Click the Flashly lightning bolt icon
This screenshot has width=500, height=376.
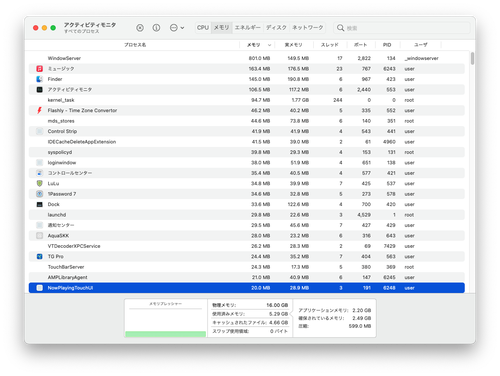tap(40, 110)
